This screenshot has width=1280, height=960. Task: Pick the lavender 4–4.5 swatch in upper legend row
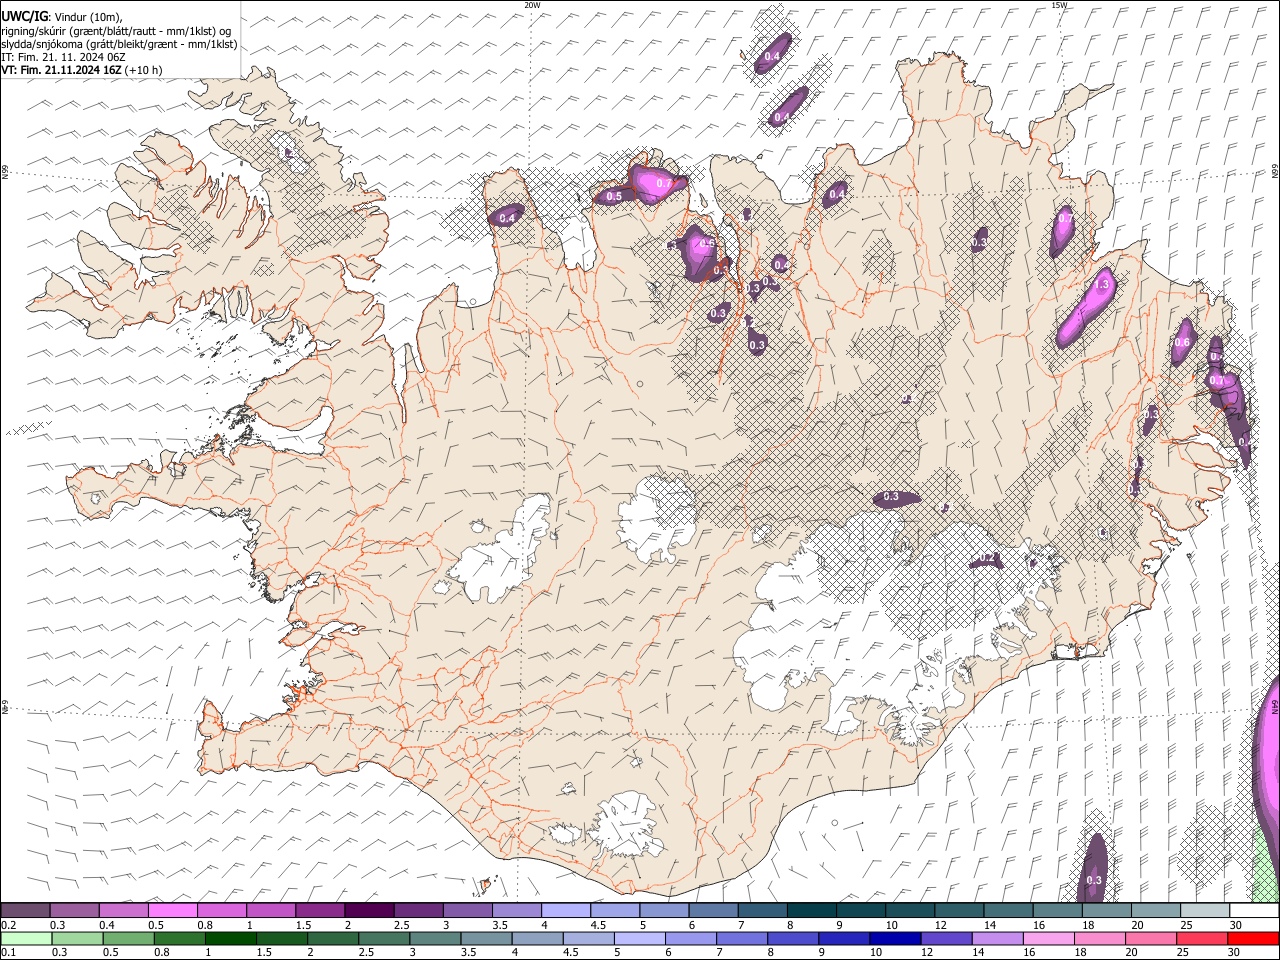(x=565, y=911)
